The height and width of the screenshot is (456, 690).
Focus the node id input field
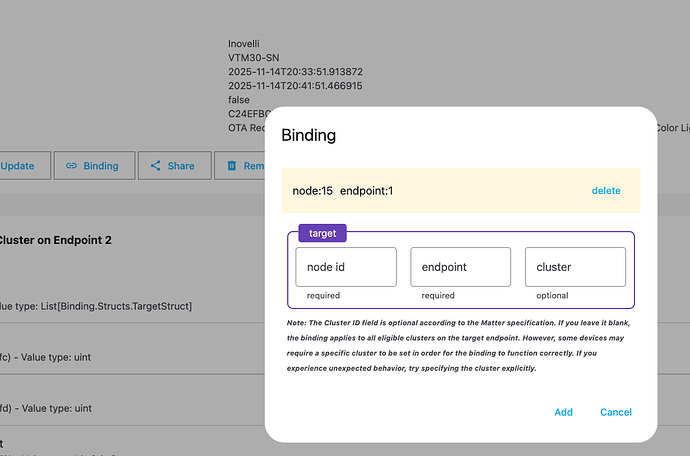click(346, 268)
